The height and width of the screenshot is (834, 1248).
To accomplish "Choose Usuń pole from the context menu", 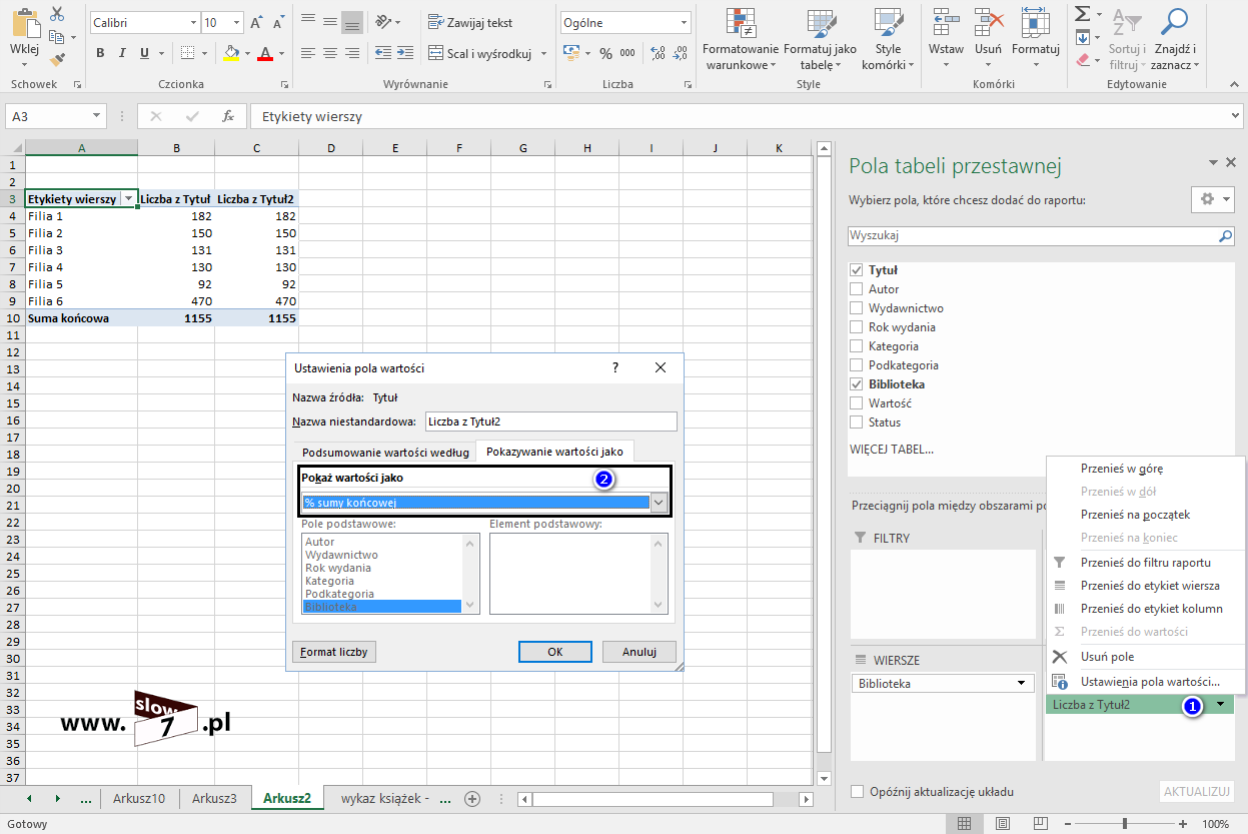I will [1146, 656].
